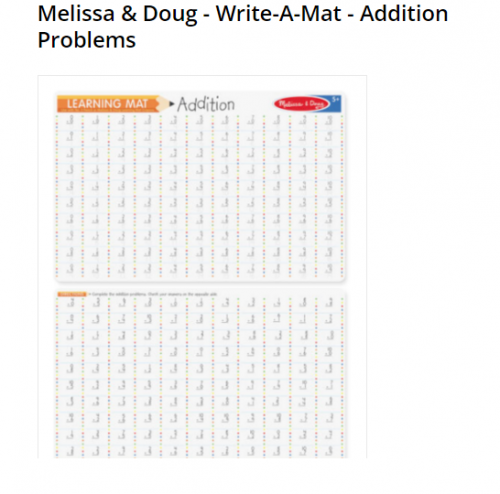Viewport: 500px width, 494px height.
Task: Click the directions sentence on lower mat
Action: (153, 294)
